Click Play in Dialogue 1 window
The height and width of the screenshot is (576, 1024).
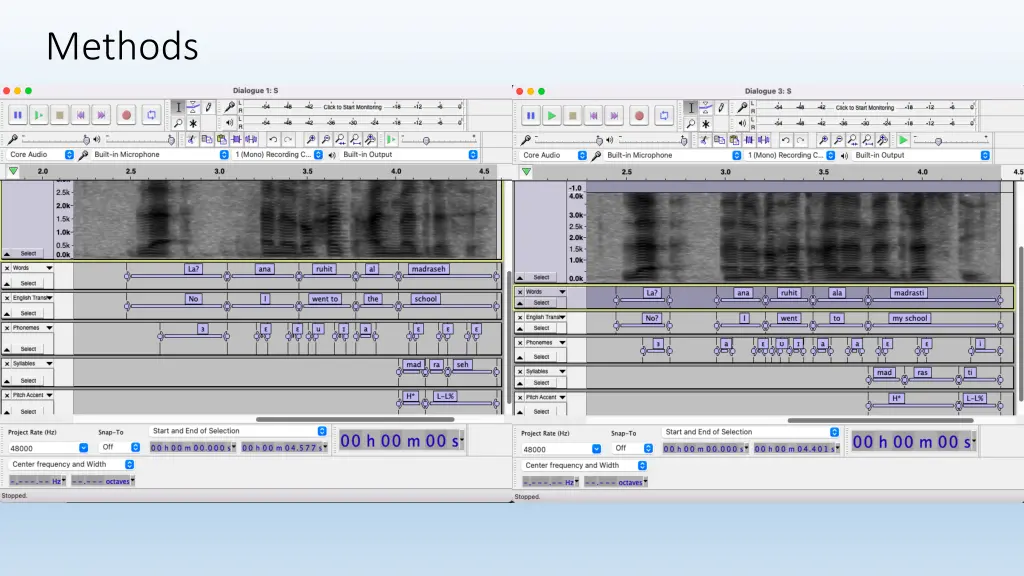pyautogui.click(x=39, y=115)
